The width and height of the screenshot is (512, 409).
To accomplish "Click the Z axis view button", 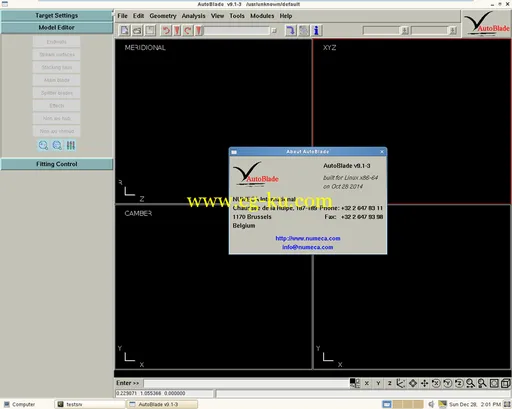I will 389,383.
